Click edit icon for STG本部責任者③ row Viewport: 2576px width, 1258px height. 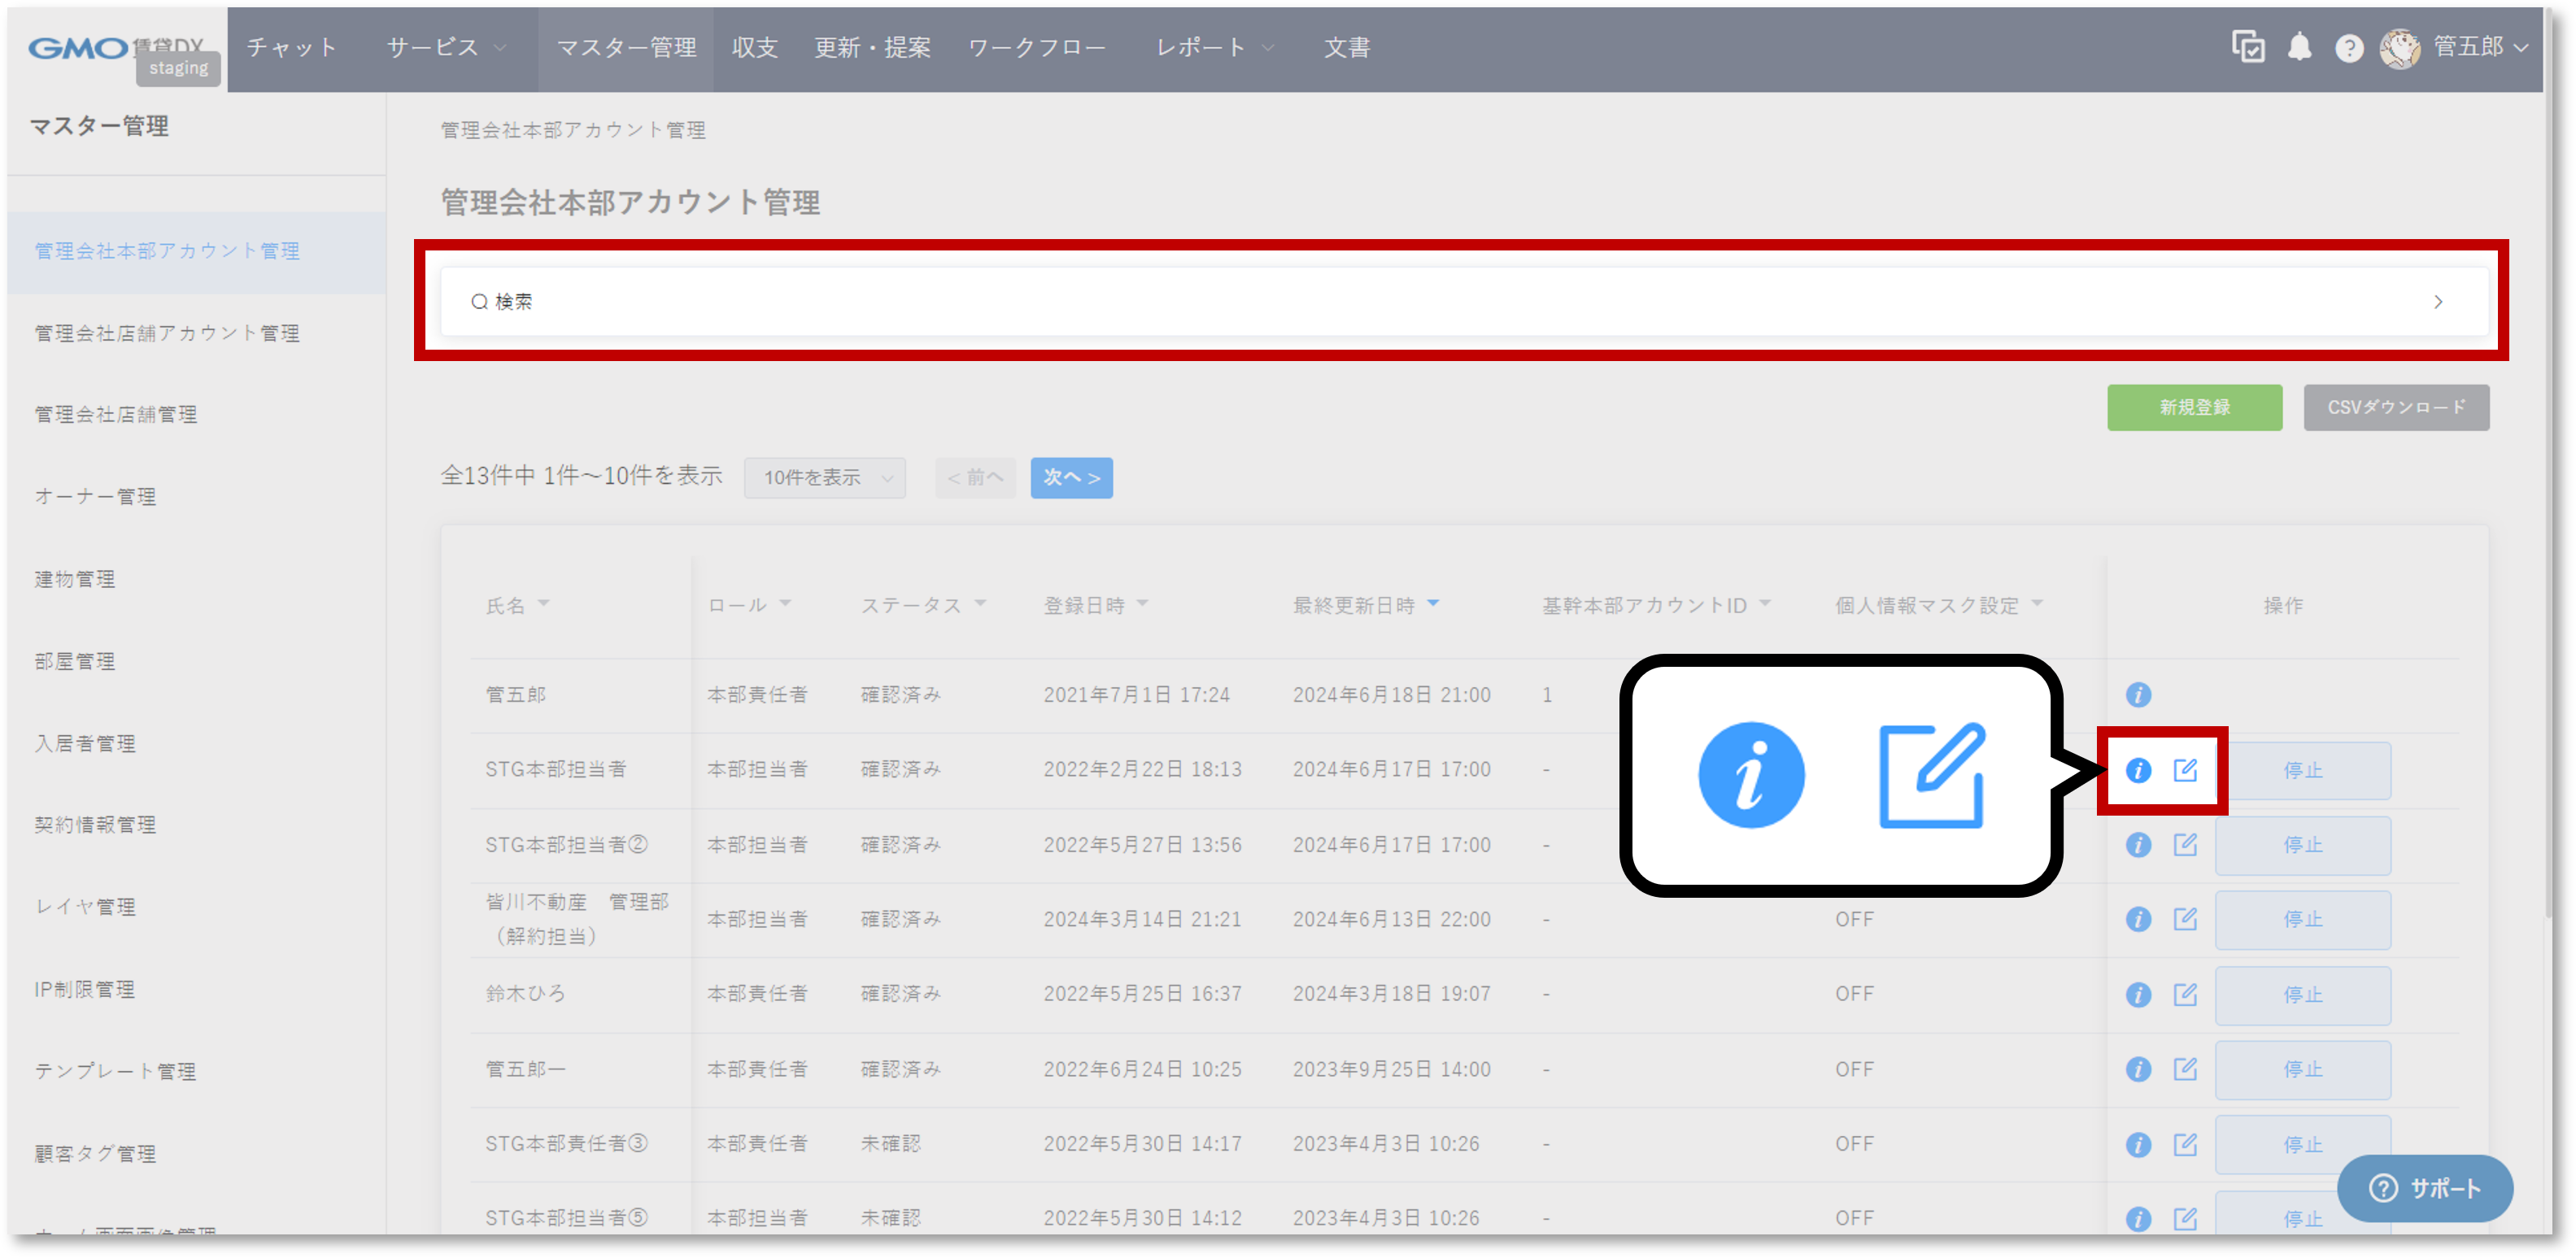2185,1144
